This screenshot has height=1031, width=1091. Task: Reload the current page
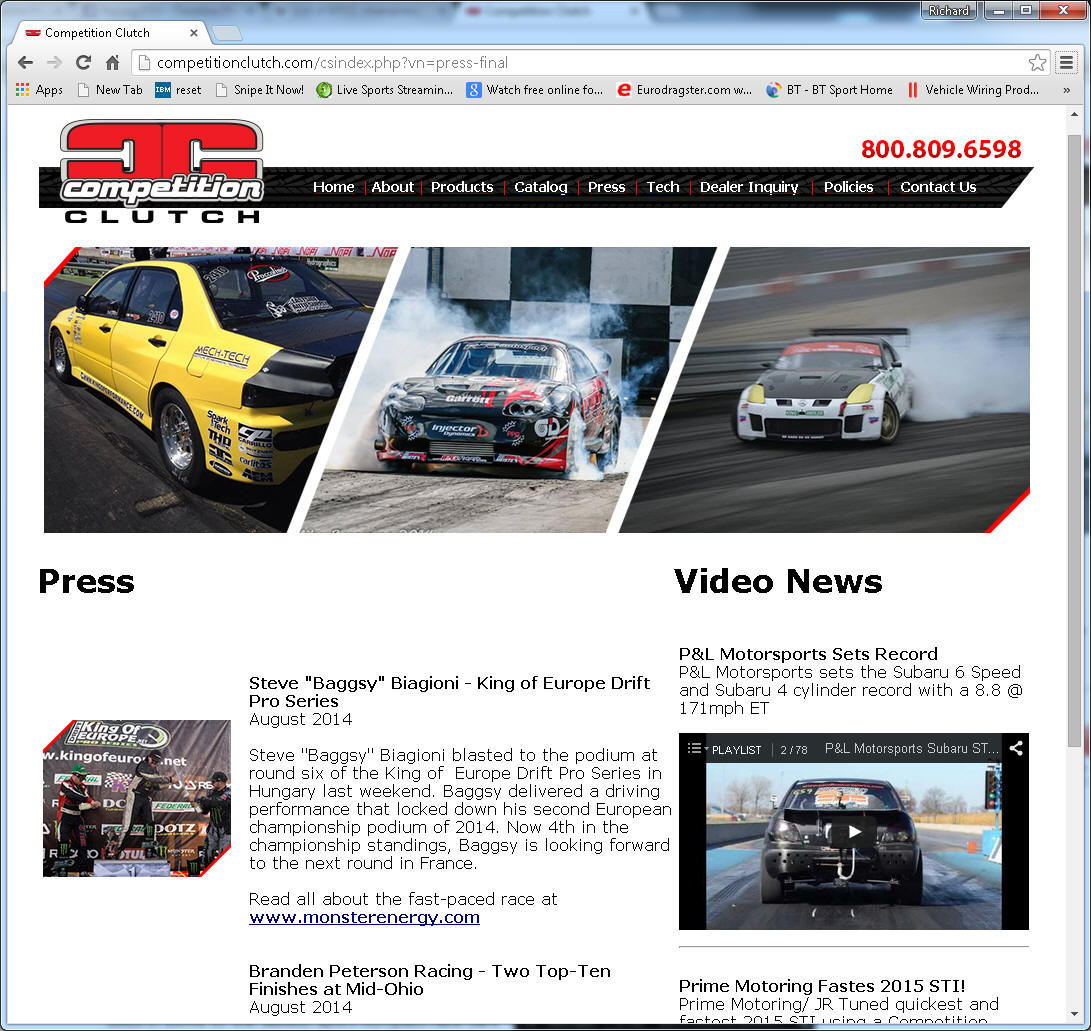pos(83,63)
